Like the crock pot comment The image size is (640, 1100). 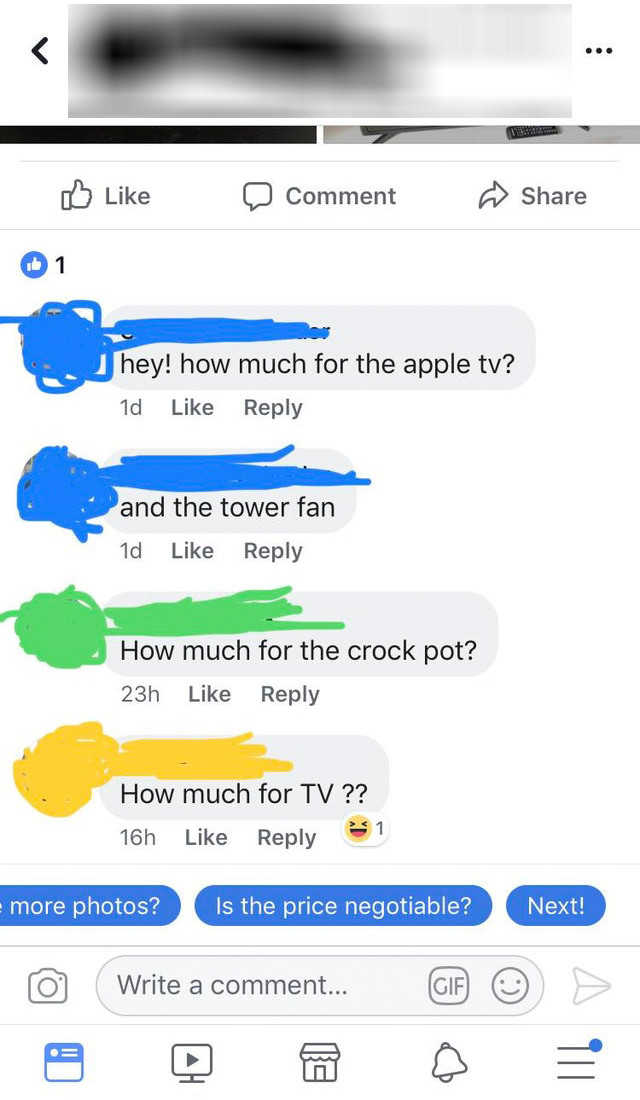209,694
